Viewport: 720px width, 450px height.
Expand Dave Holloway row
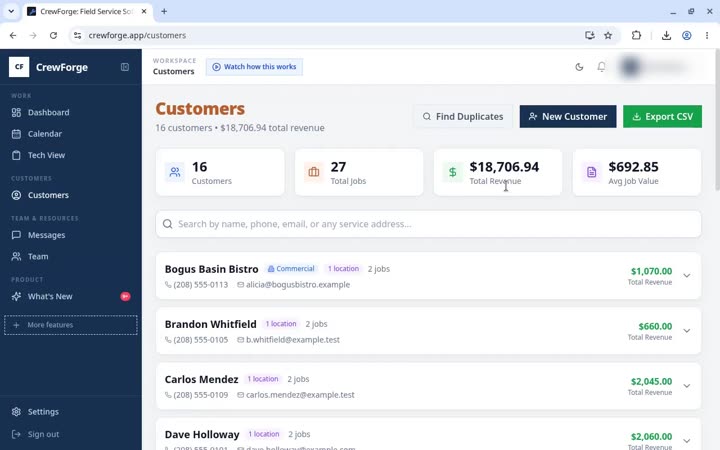click(x=686, y=441)
